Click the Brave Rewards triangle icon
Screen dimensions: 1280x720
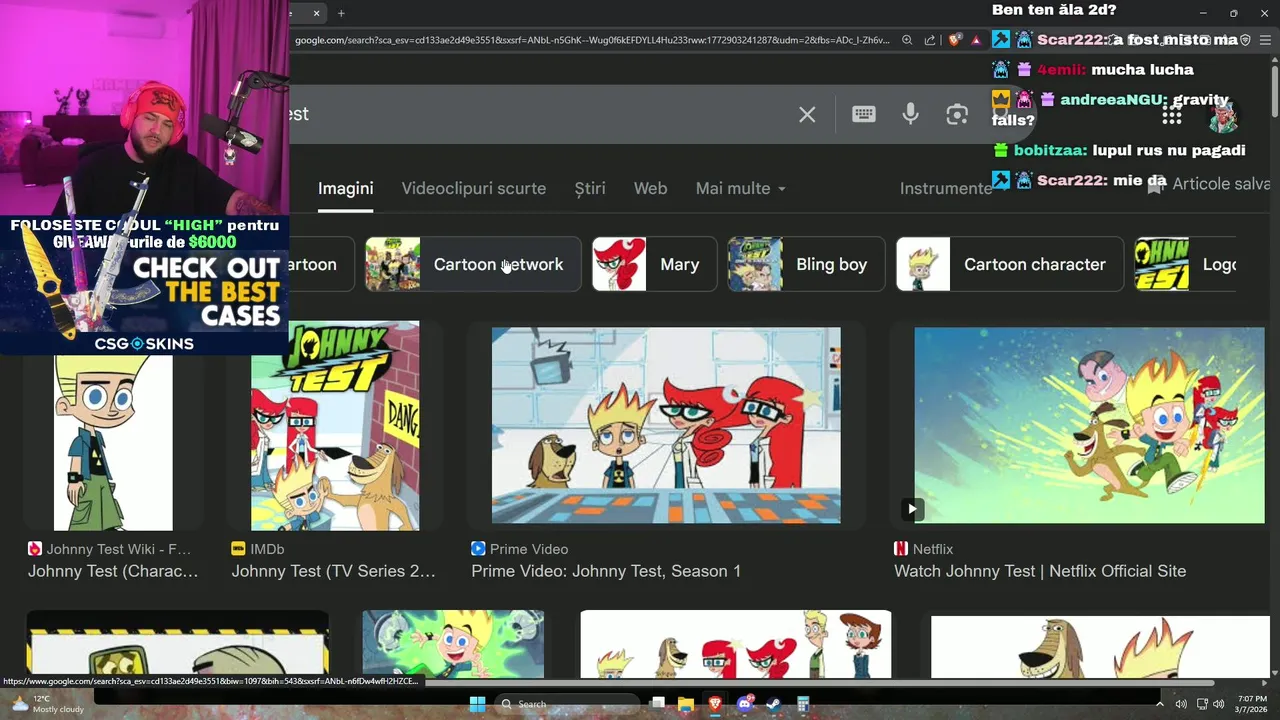976,40
